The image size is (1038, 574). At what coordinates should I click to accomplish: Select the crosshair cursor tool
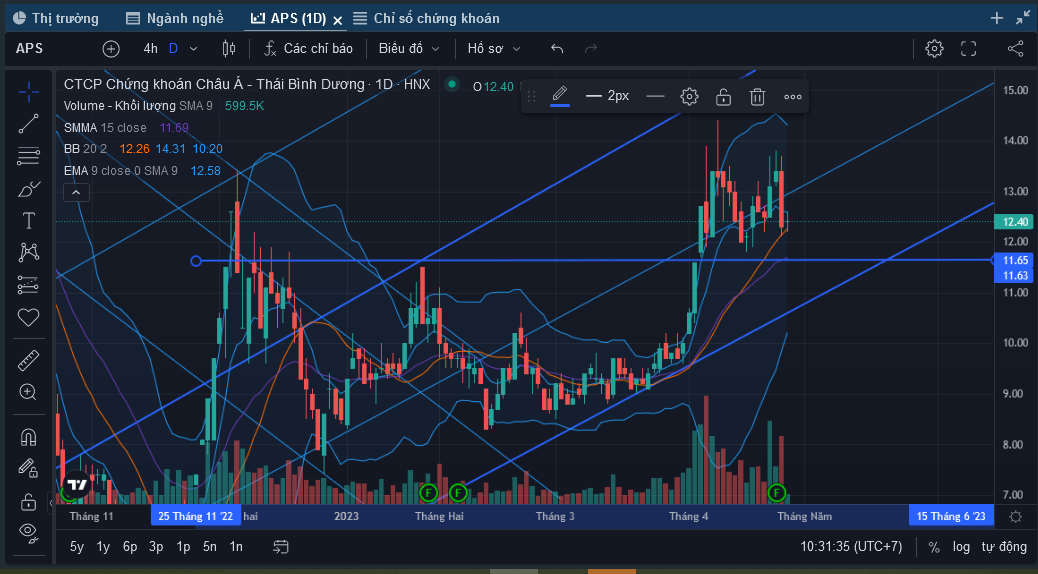click(x=28, y=91)
